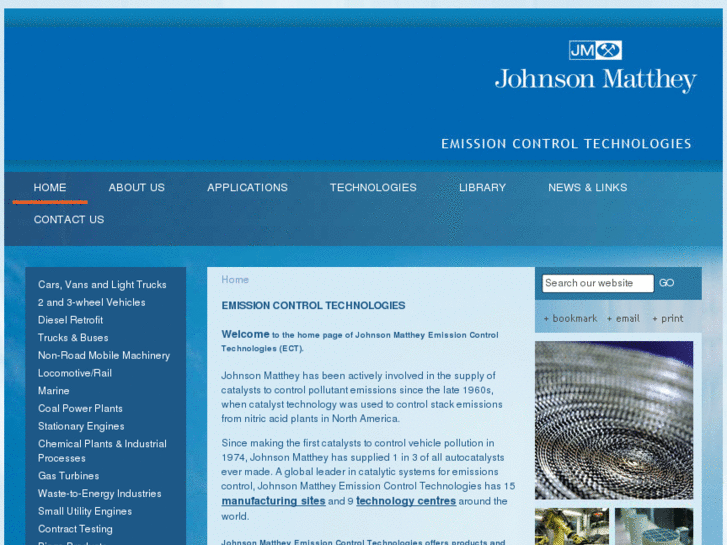Viewport: 727px width, 545px height.
Task: Click the Johnson Matthey wordmark
Action: coord(596,80)
